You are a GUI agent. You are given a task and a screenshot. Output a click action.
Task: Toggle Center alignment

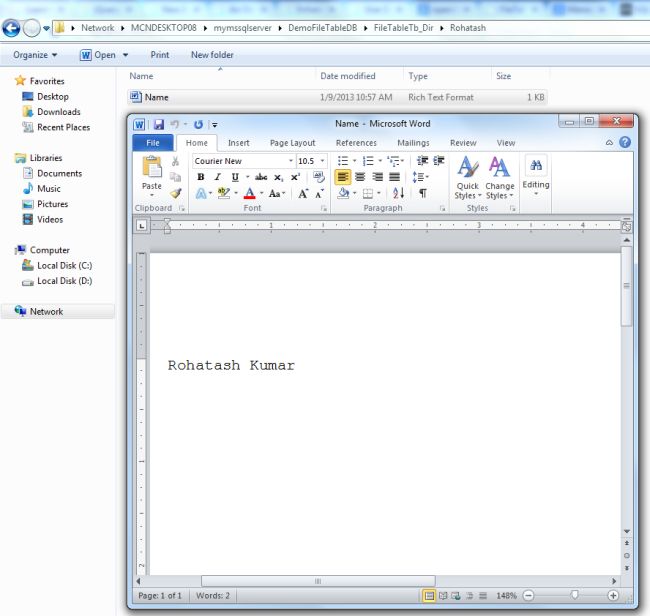360,177
